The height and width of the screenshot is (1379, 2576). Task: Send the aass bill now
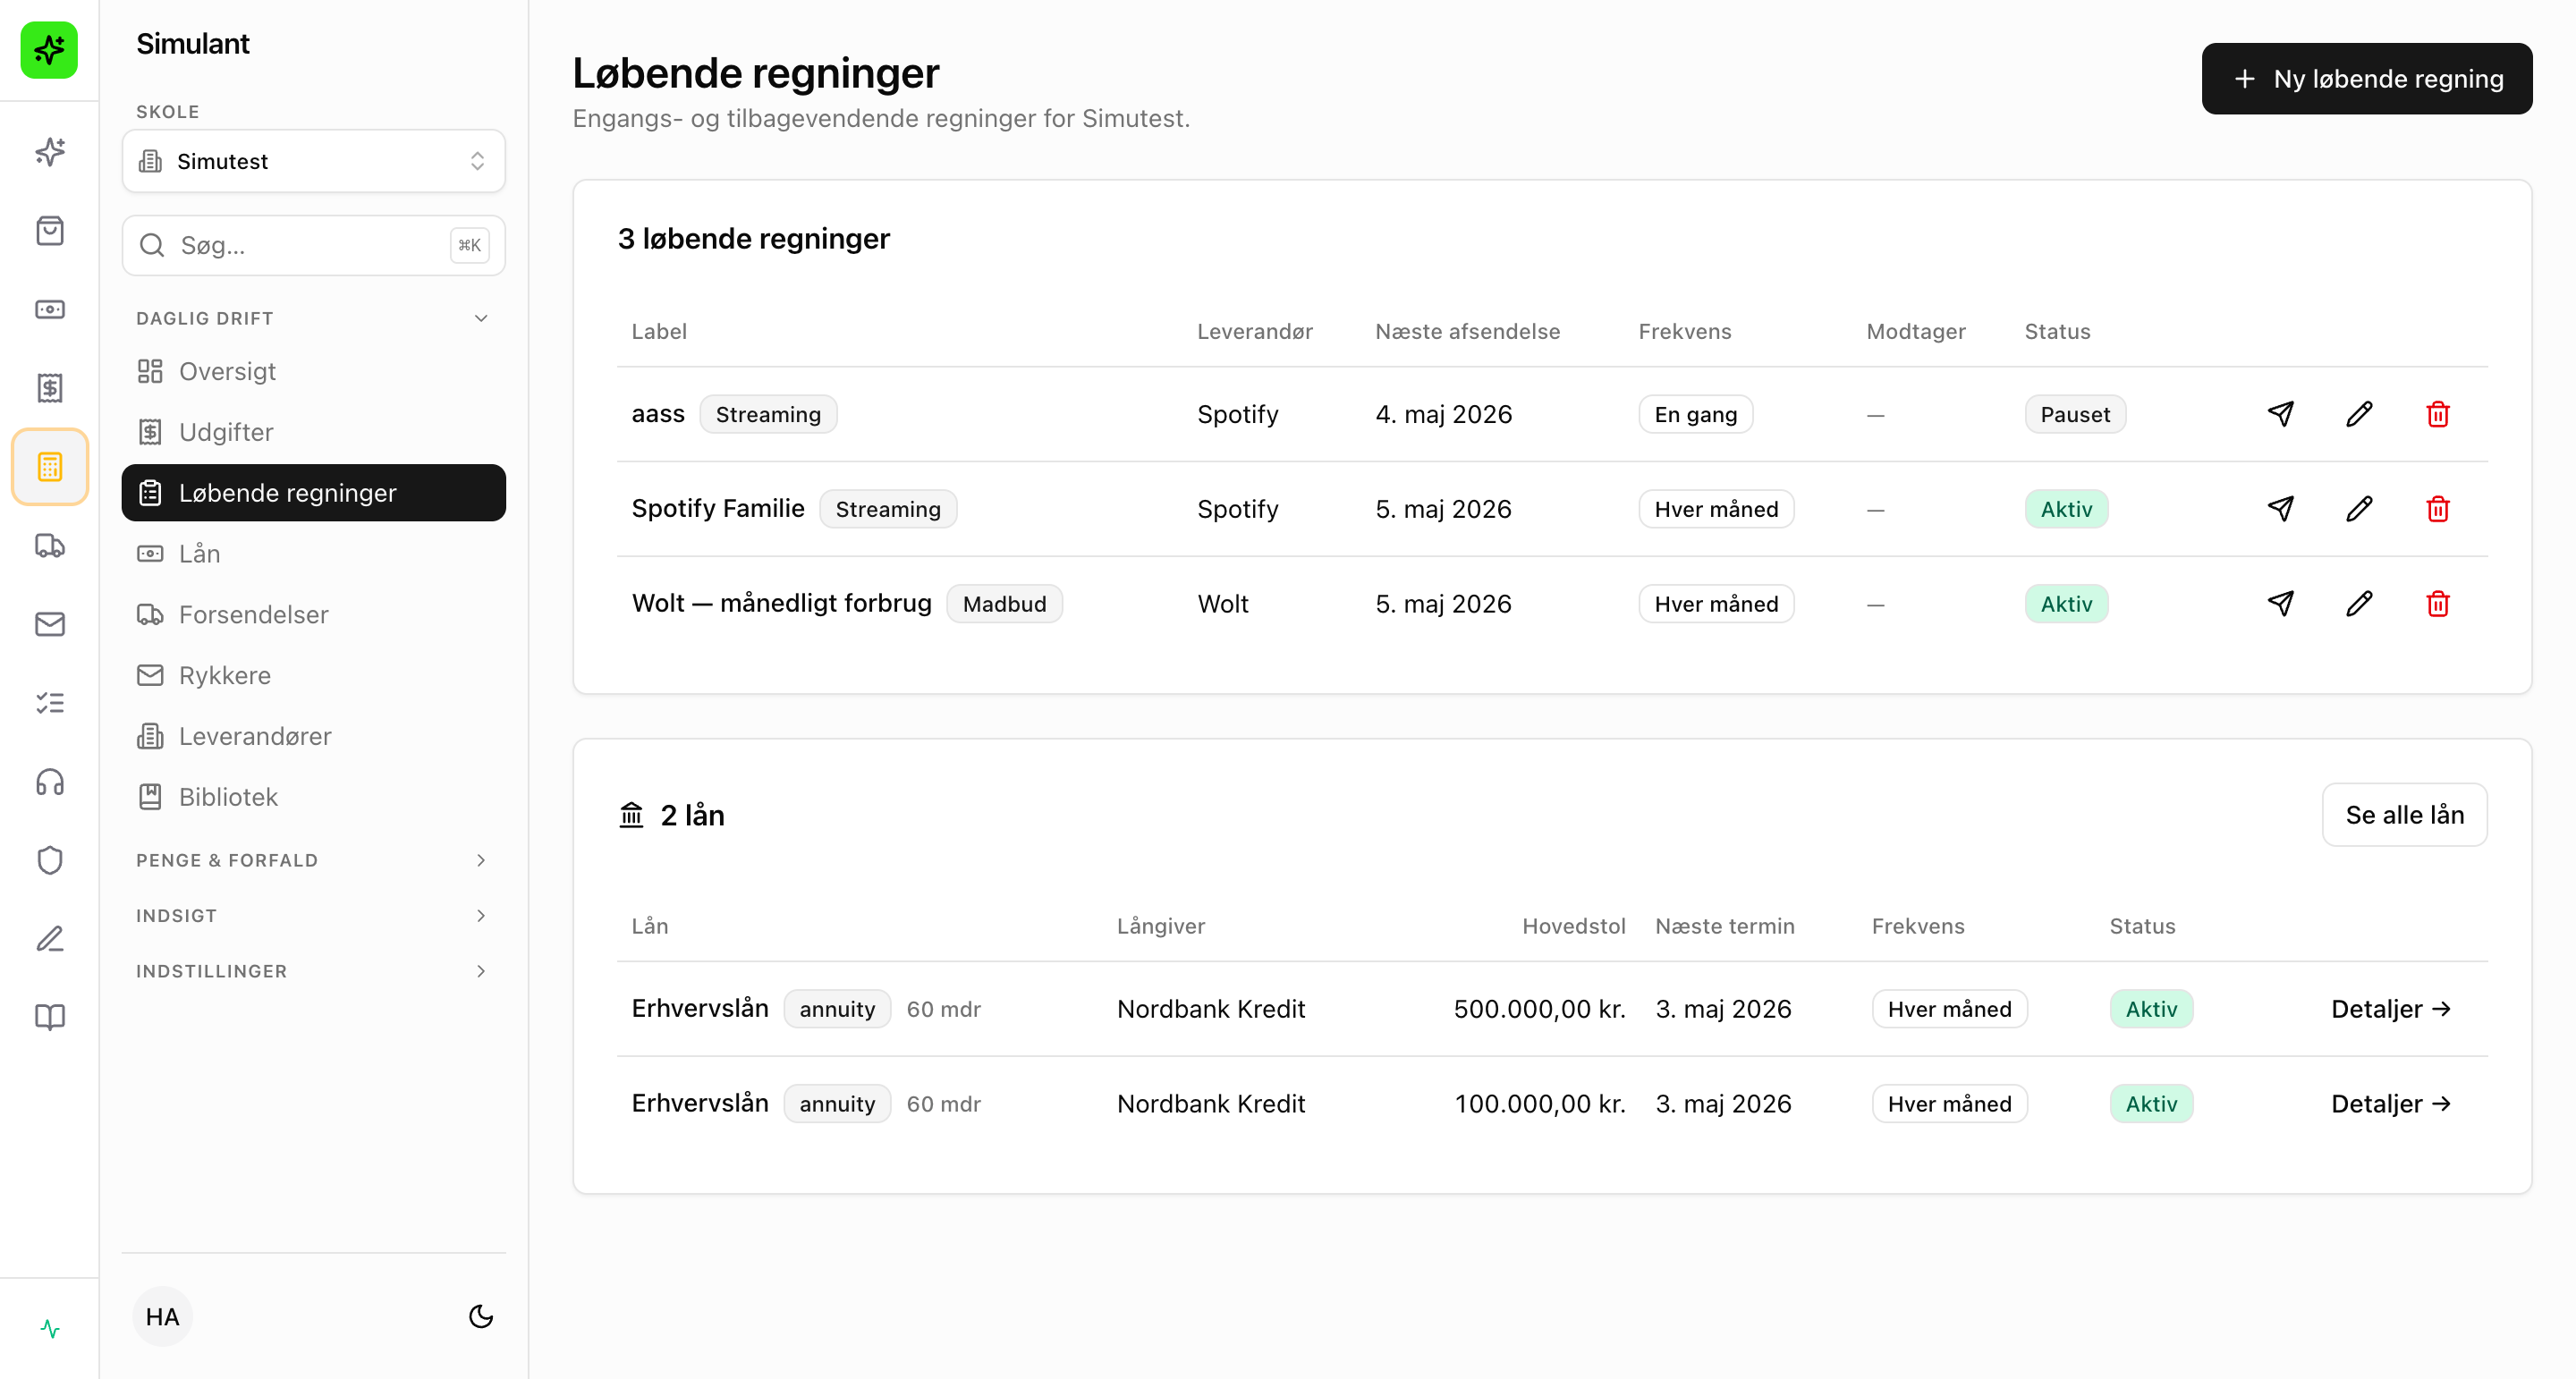click(2281, 414)
